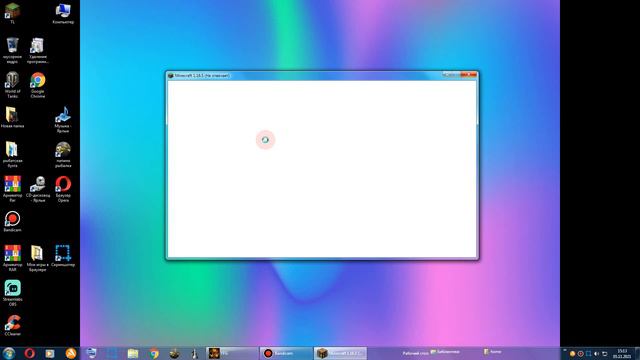Open the round fishing-game shortcut beneath Музыка
The image size is (640, 360).
[63, 154]
